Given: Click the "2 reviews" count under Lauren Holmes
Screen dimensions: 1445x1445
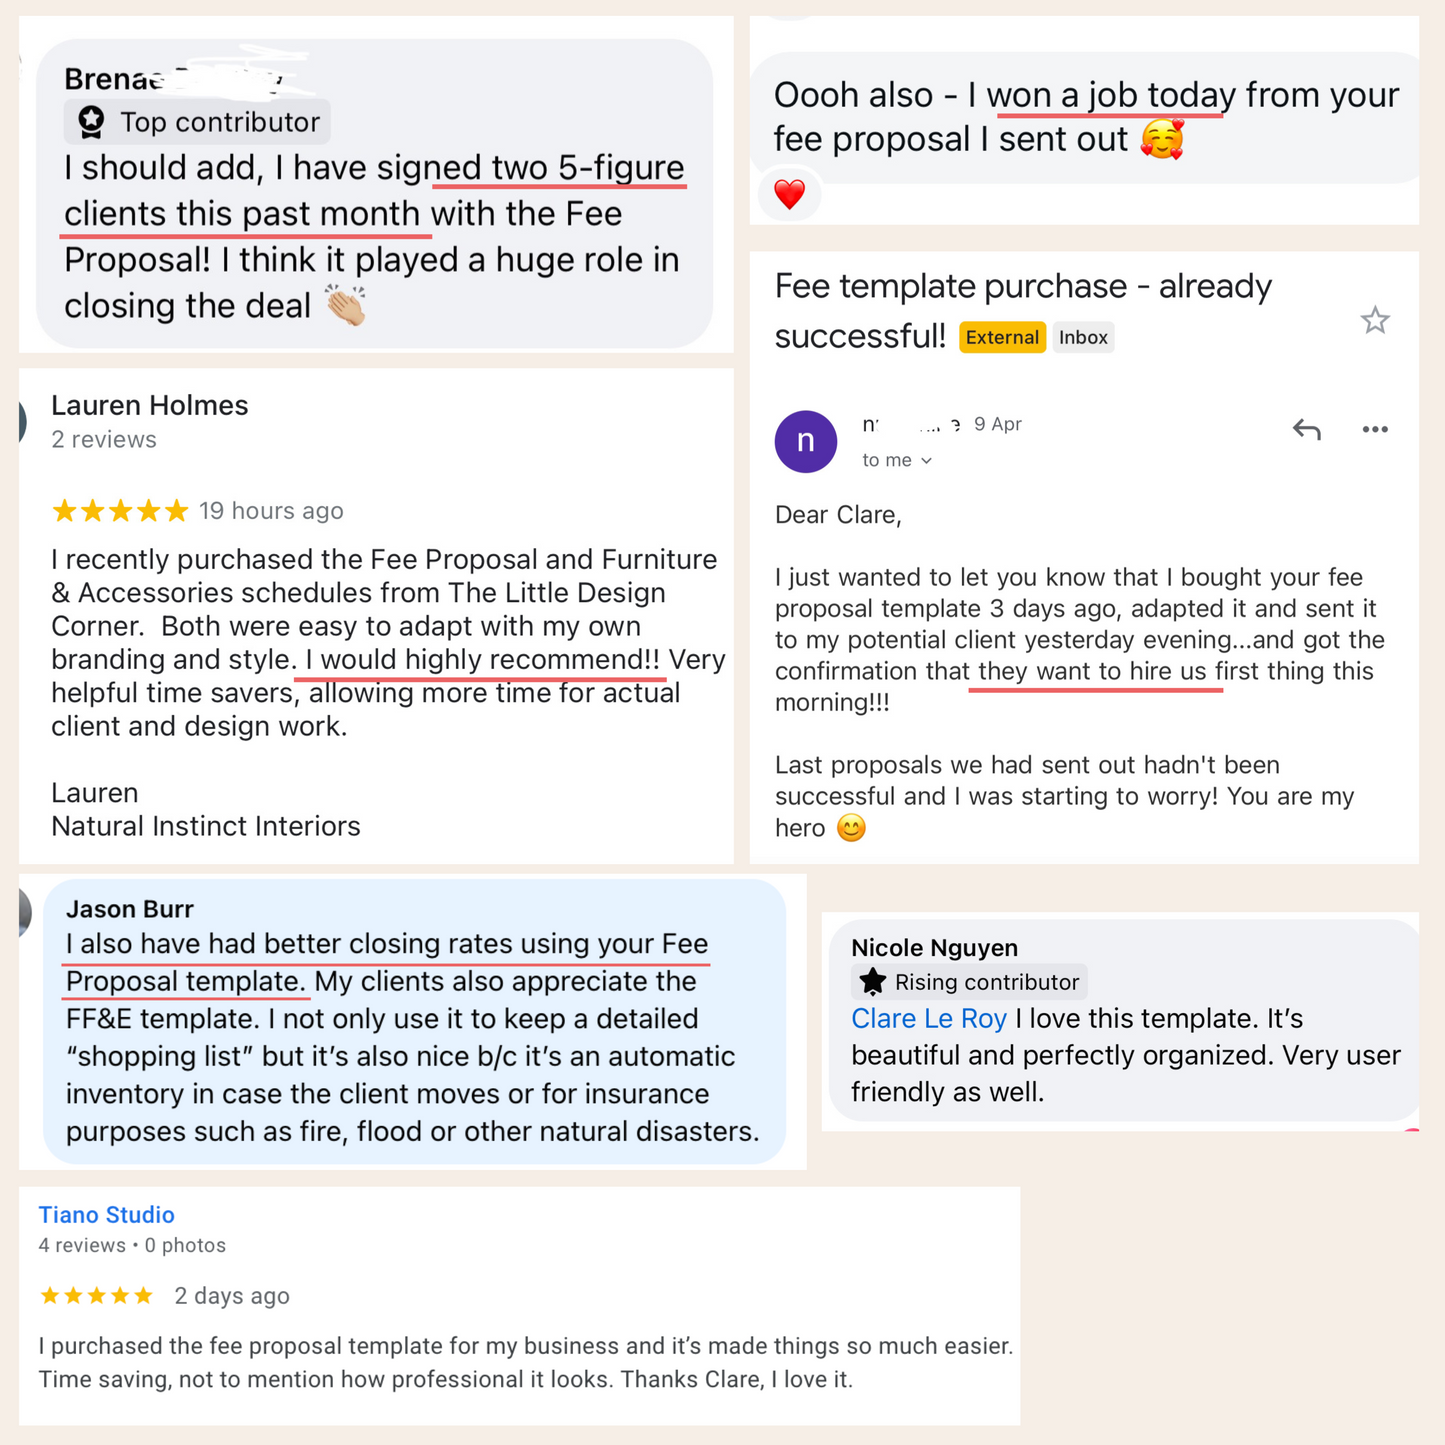Looking at the screenshot, I should point(104,440).
